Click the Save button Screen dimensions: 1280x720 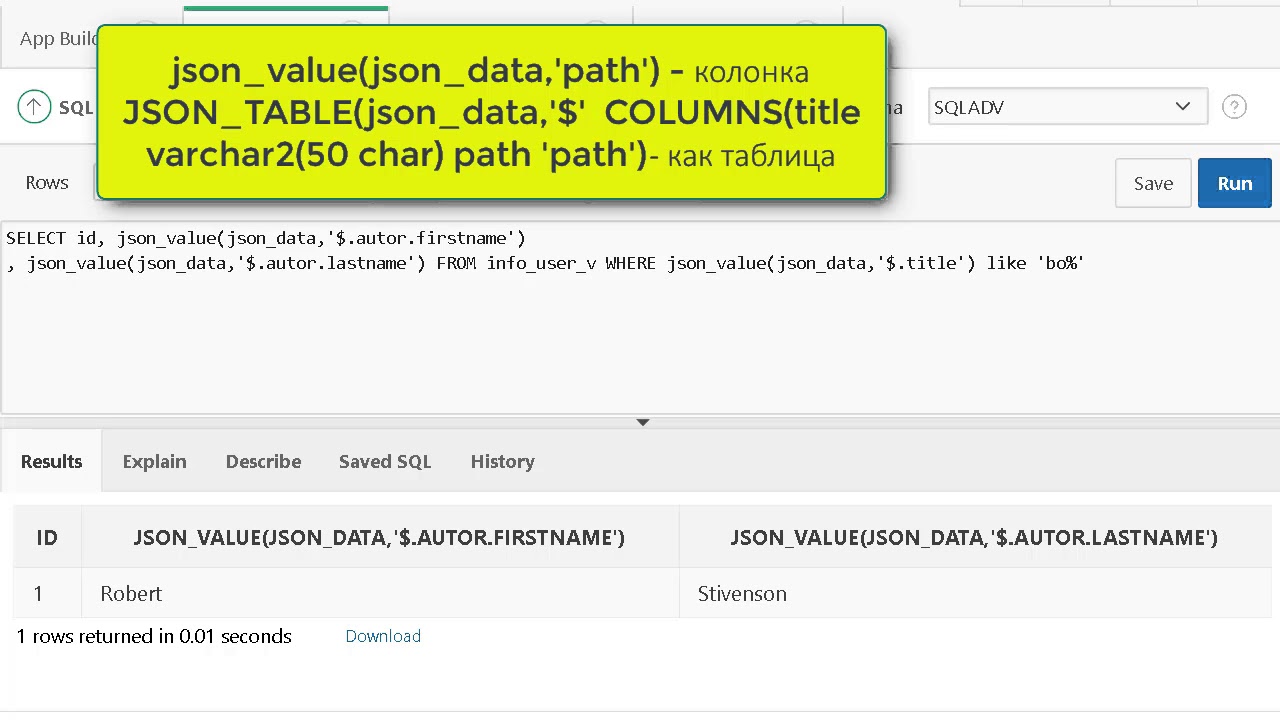point(1153,183)
